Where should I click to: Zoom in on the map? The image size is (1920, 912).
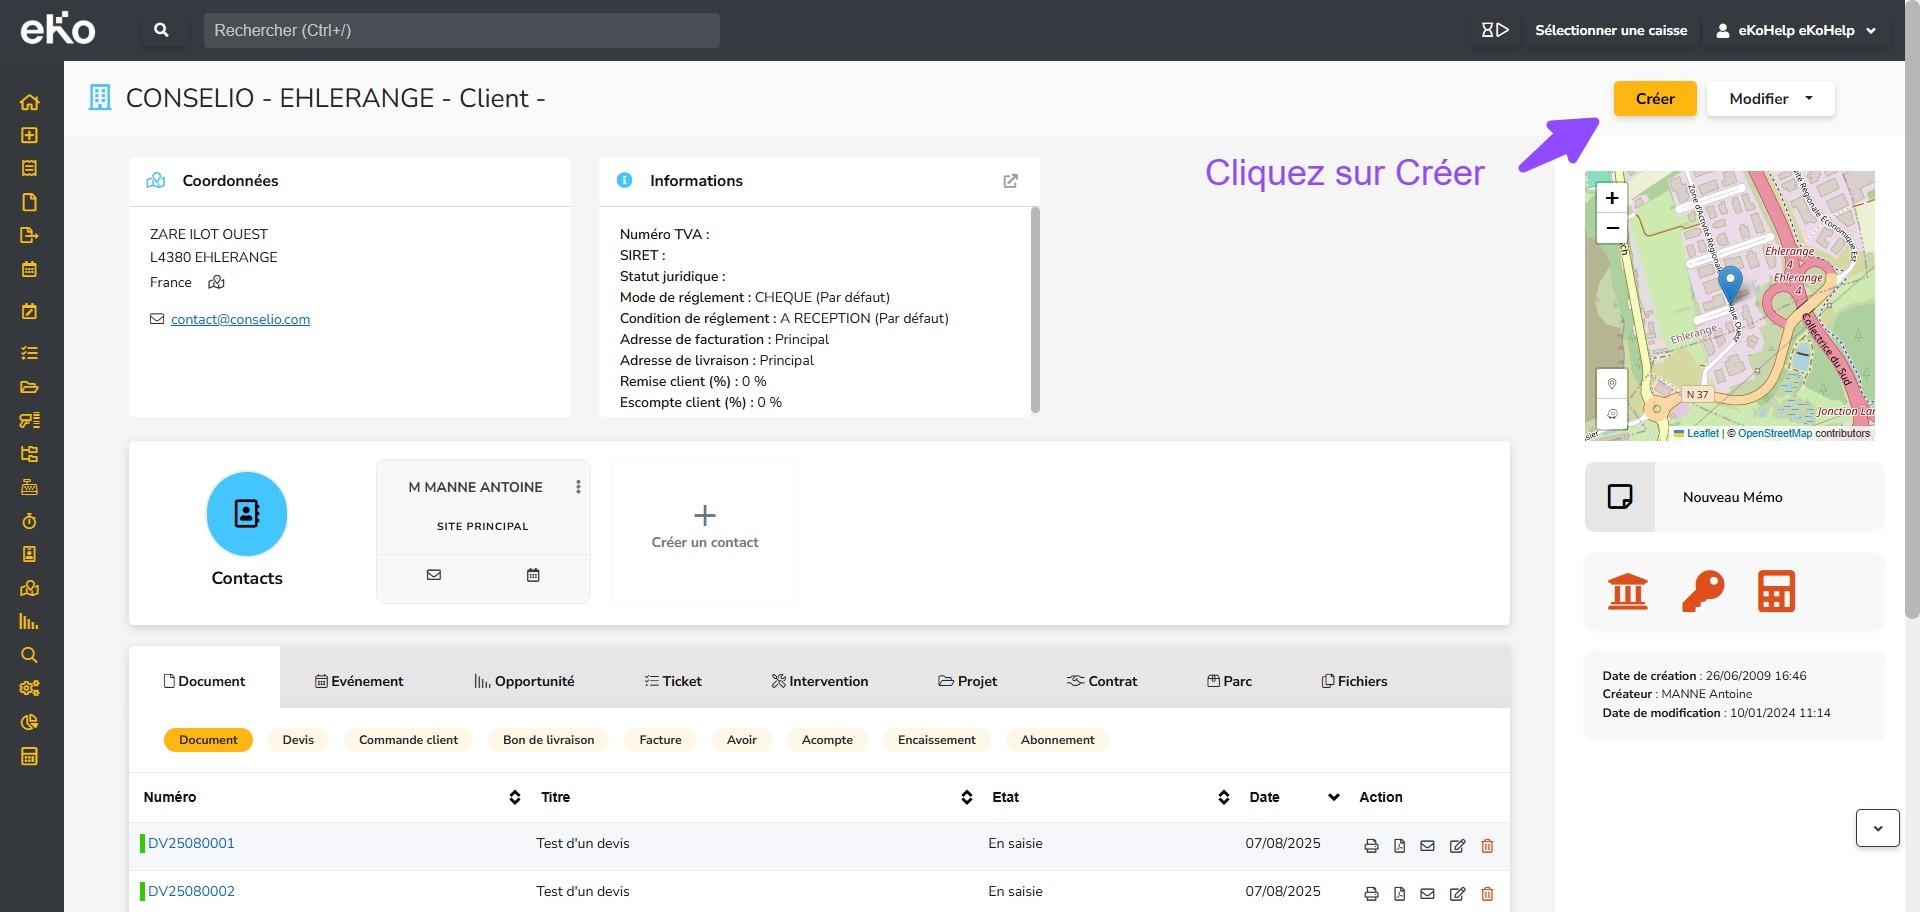click(1611, 198)
